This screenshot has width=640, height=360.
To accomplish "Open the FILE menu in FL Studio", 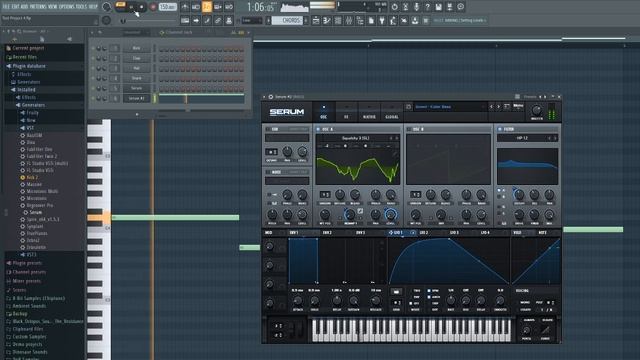I will (6, 7).
